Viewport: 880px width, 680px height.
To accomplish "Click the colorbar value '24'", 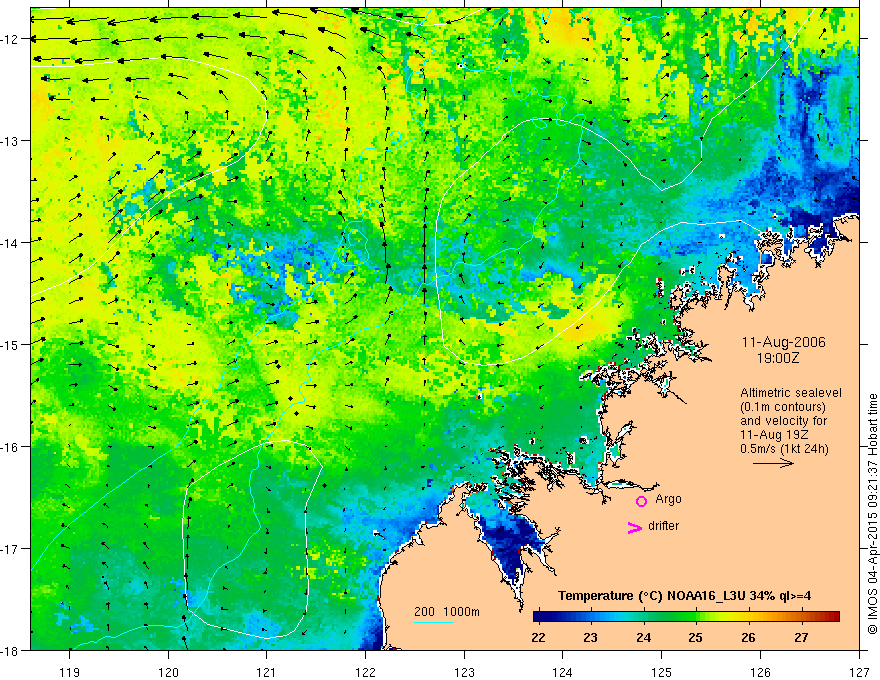I will pyautogui.click(x=643, y=637).
